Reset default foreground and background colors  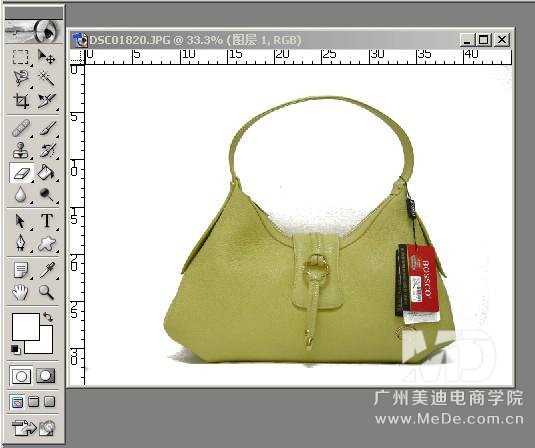tap(15, 349)
